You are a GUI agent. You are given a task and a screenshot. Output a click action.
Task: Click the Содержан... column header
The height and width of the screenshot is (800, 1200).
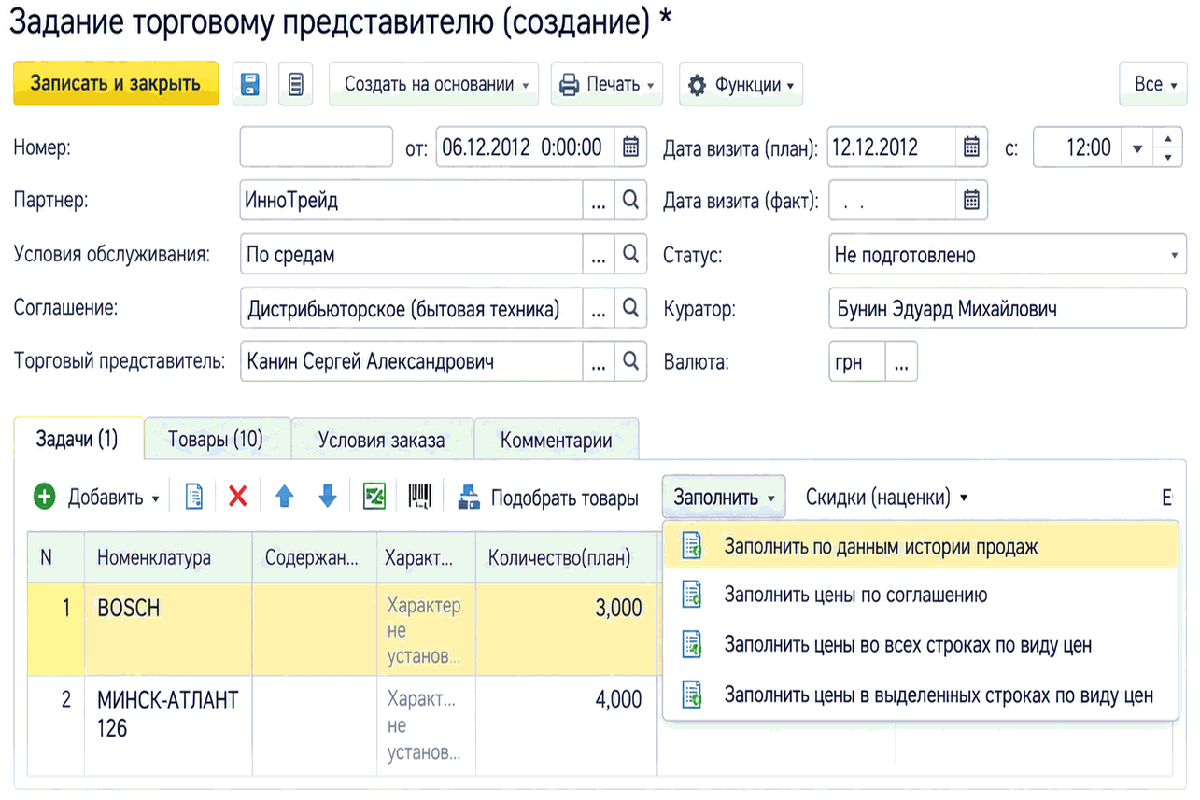click(x=315, y=558)
